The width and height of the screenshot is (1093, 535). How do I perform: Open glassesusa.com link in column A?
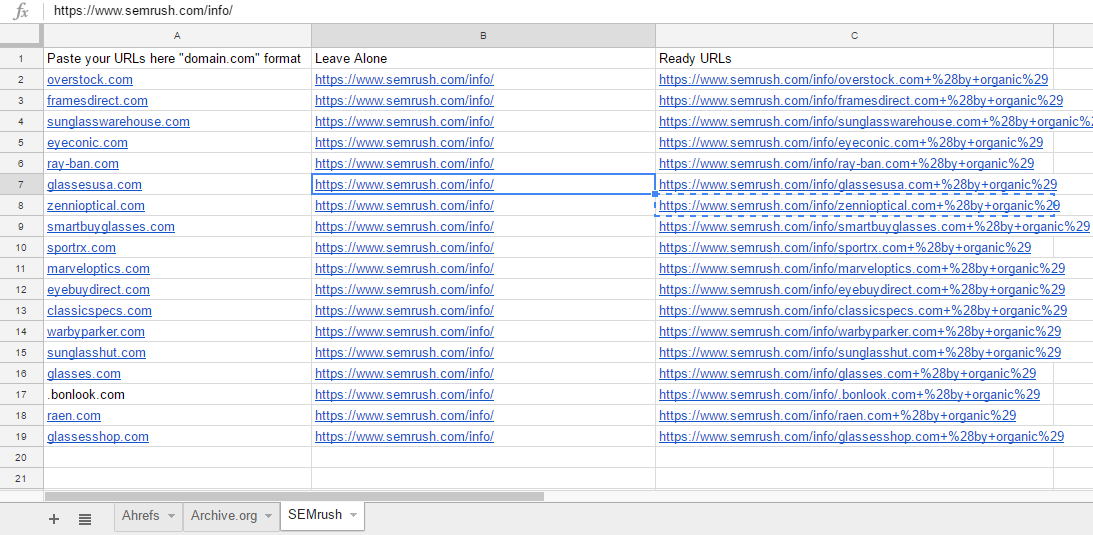pyautogui.click(x=94, y=185)
